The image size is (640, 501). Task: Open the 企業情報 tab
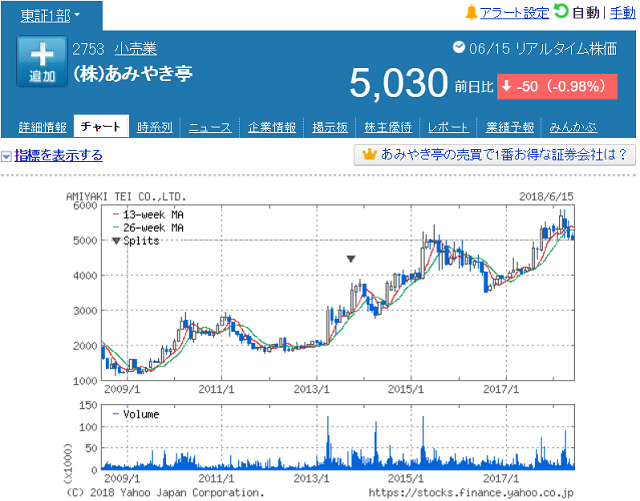(x=272, y=127)
